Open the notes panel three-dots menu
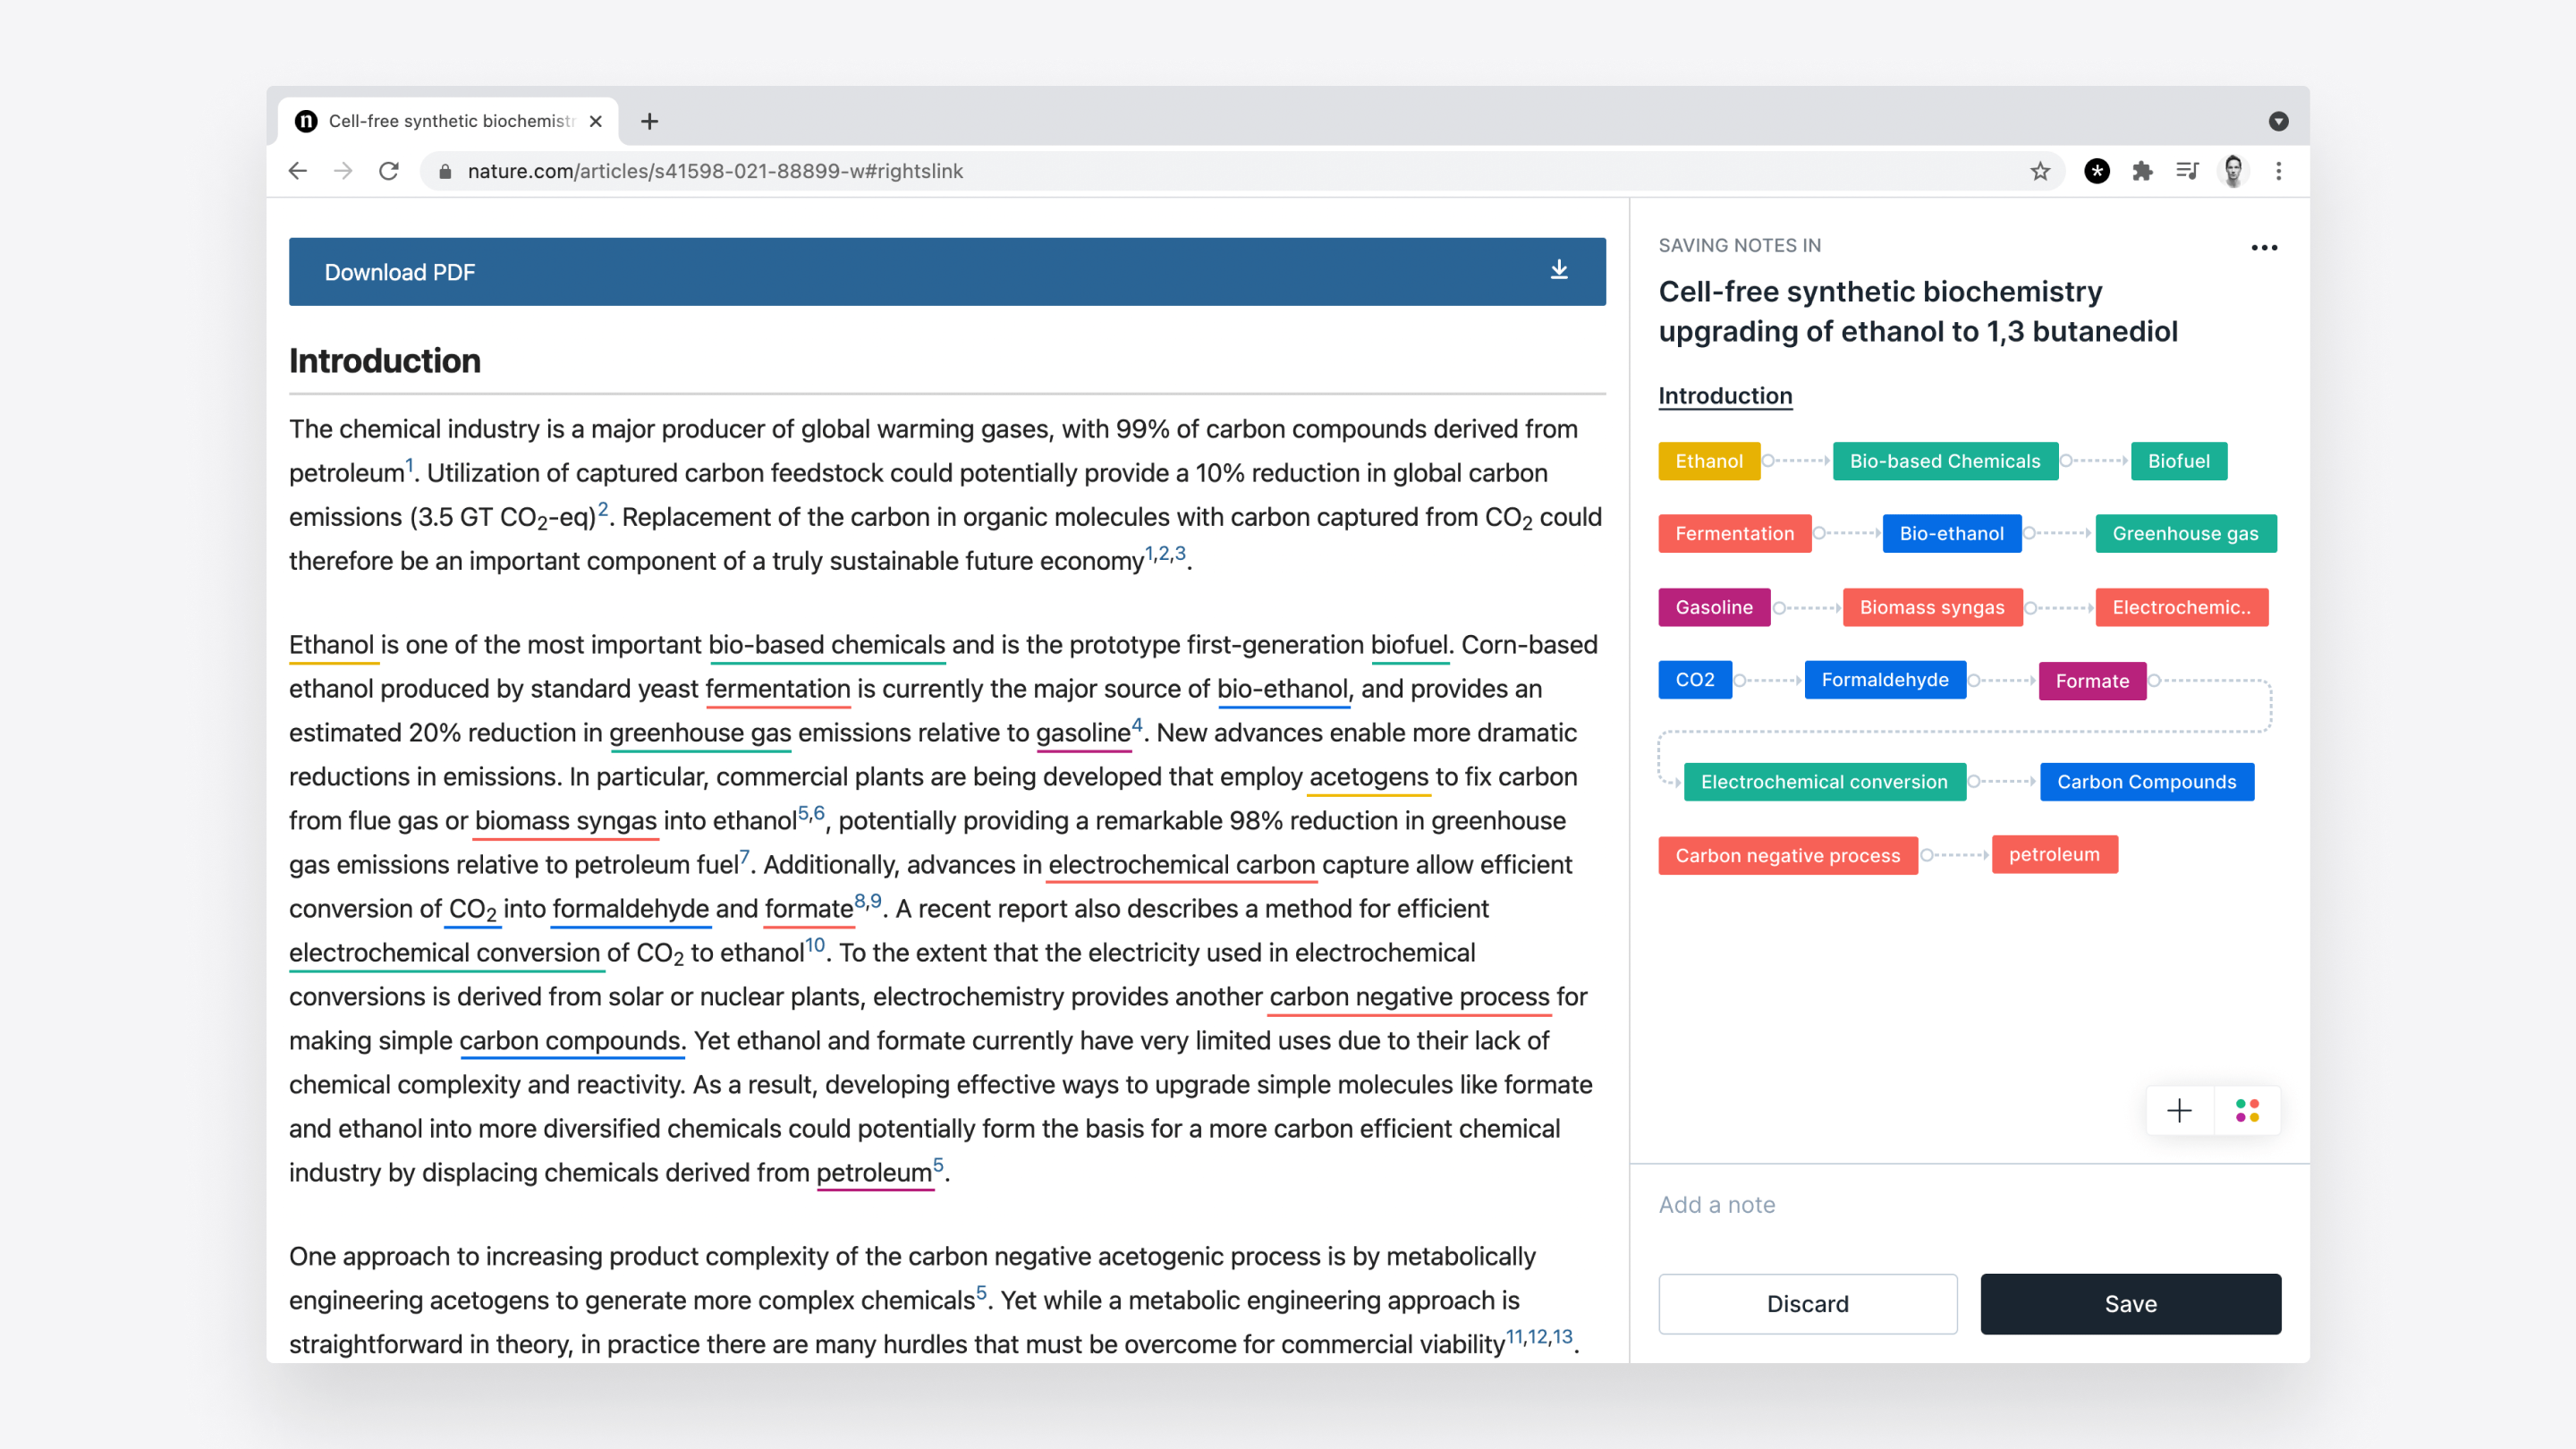This screenshot has width=2576, height=1449. point(2264,248)
